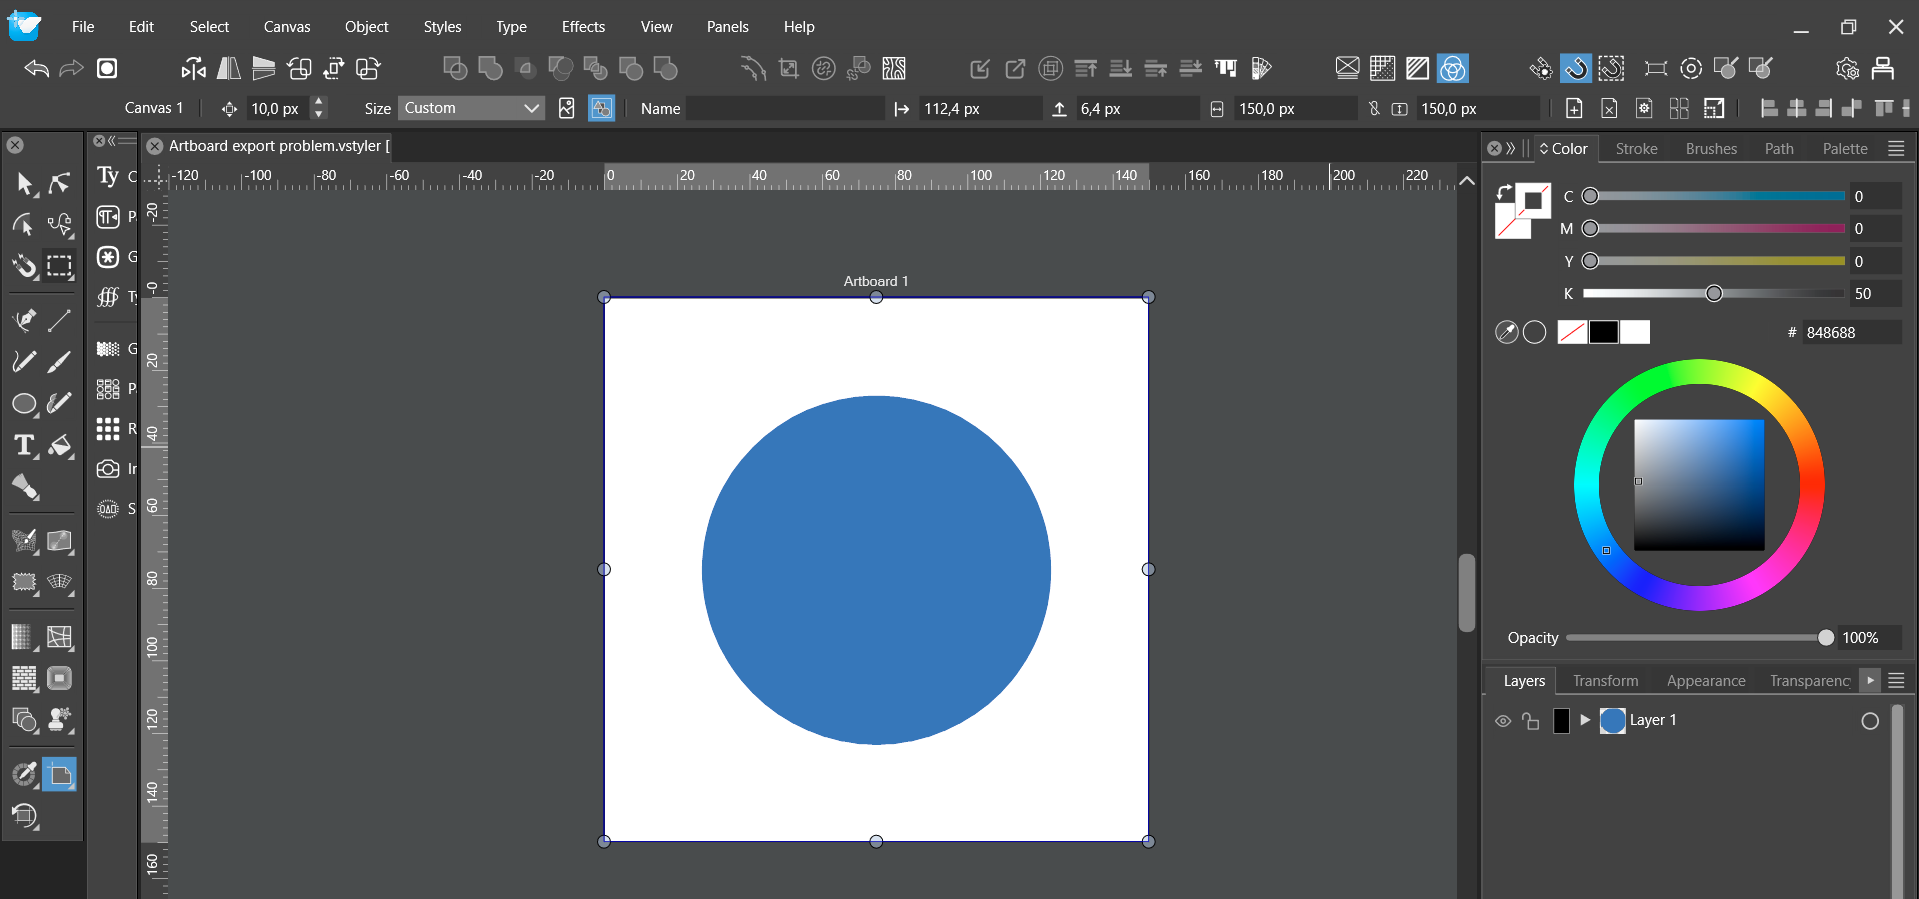The image size is (1919, 899).
Task: Select the Ellipse shape tool
Action: pos(24,404)
